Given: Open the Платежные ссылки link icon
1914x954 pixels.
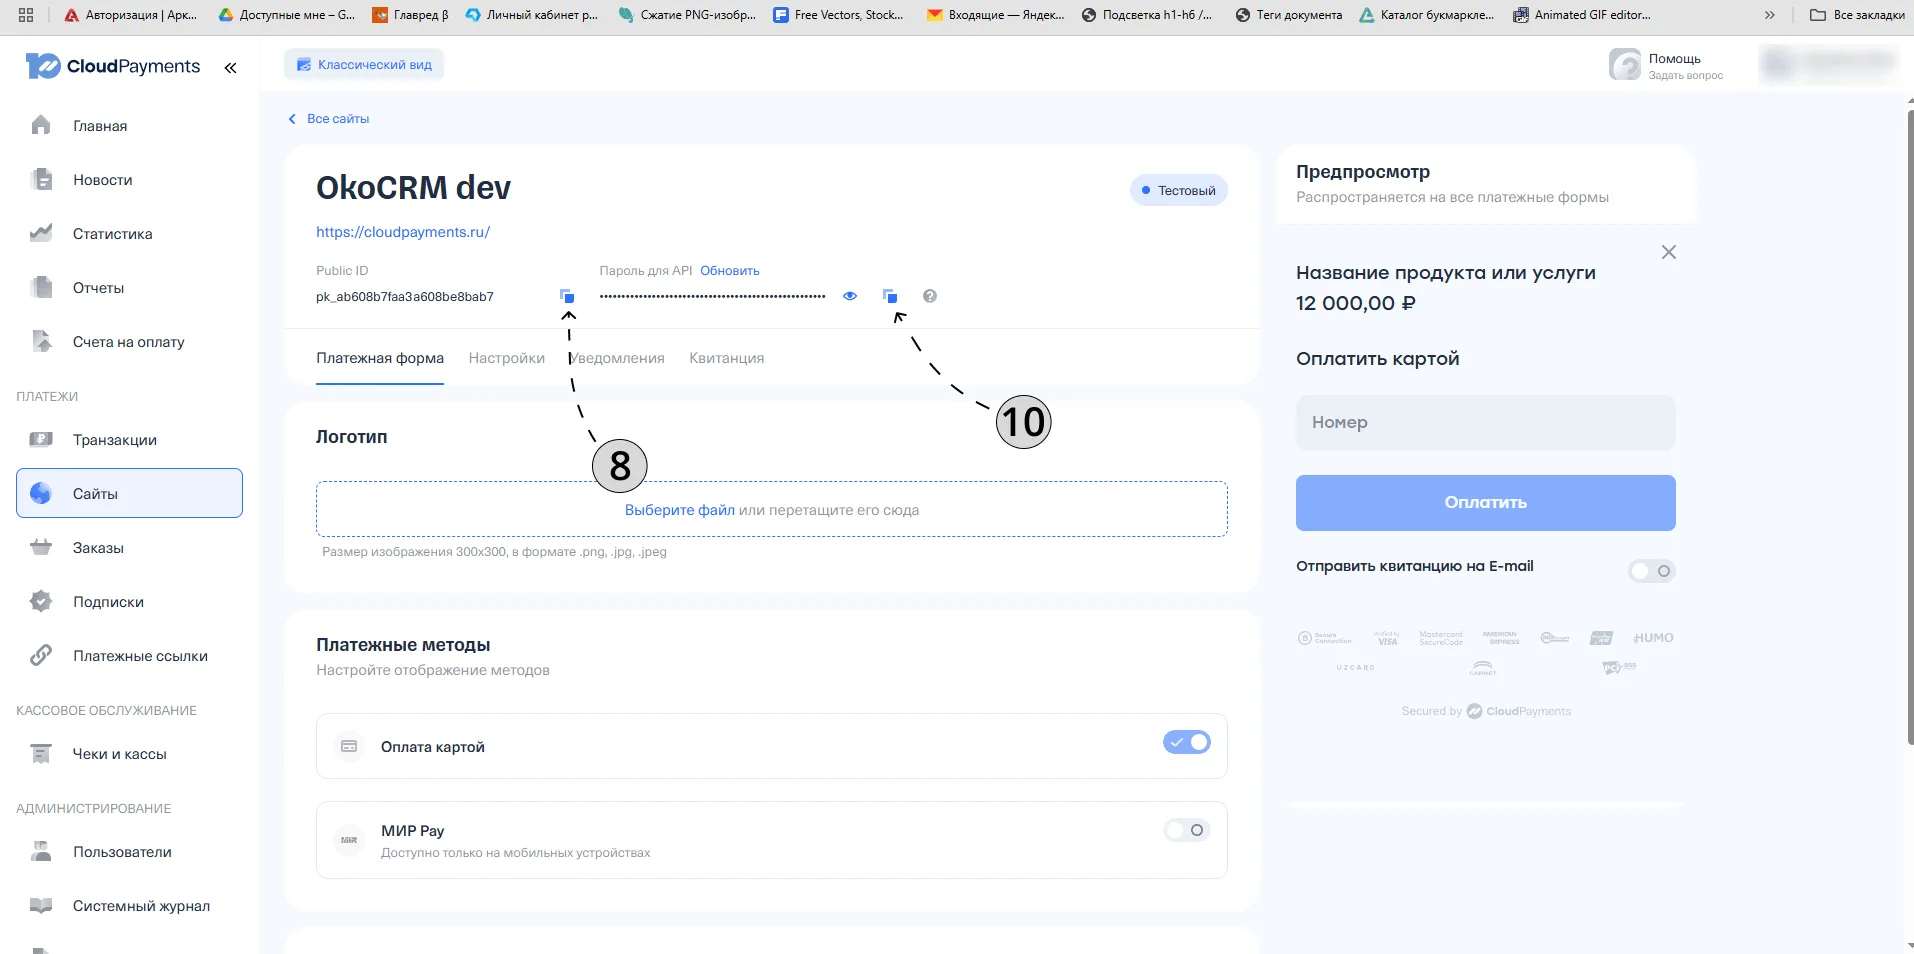Looking at the screenshot, I should point(41,655).
